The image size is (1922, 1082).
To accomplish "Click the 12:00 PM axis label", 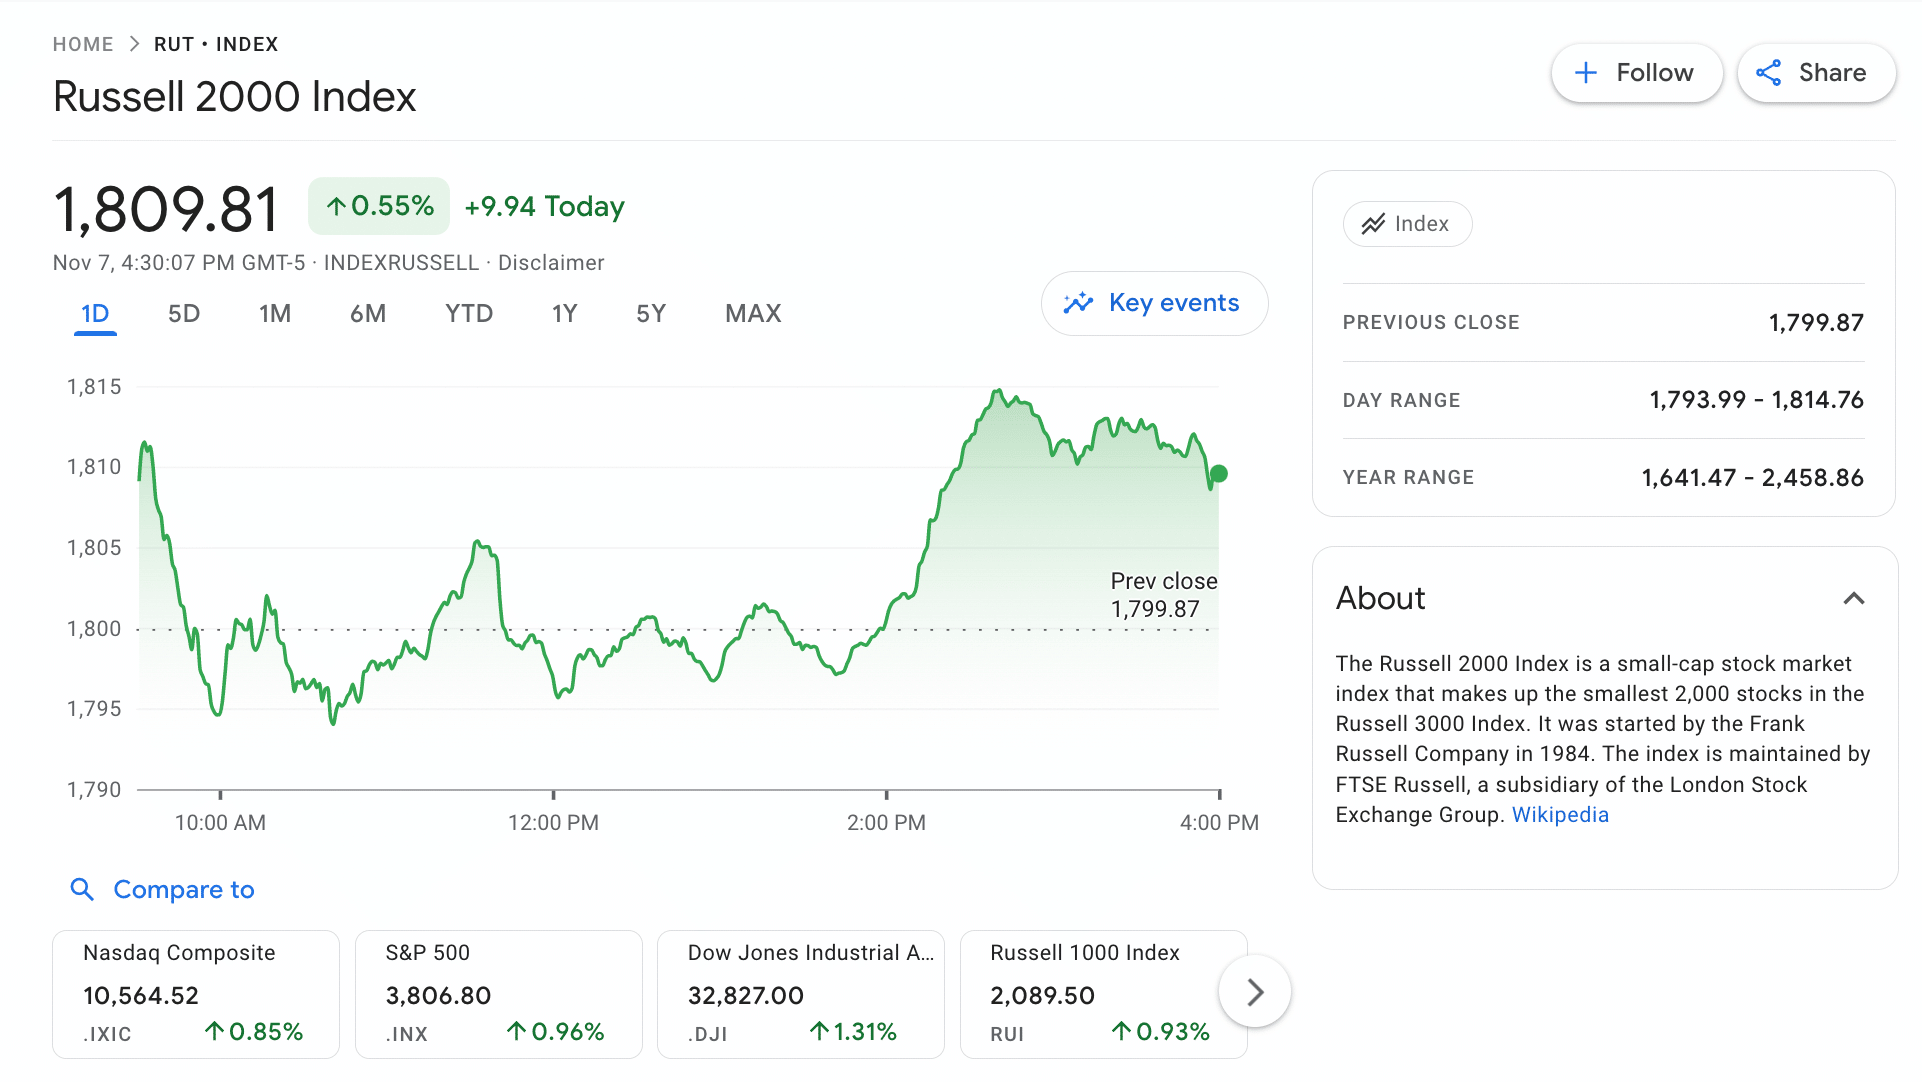I will coord(553,823).
